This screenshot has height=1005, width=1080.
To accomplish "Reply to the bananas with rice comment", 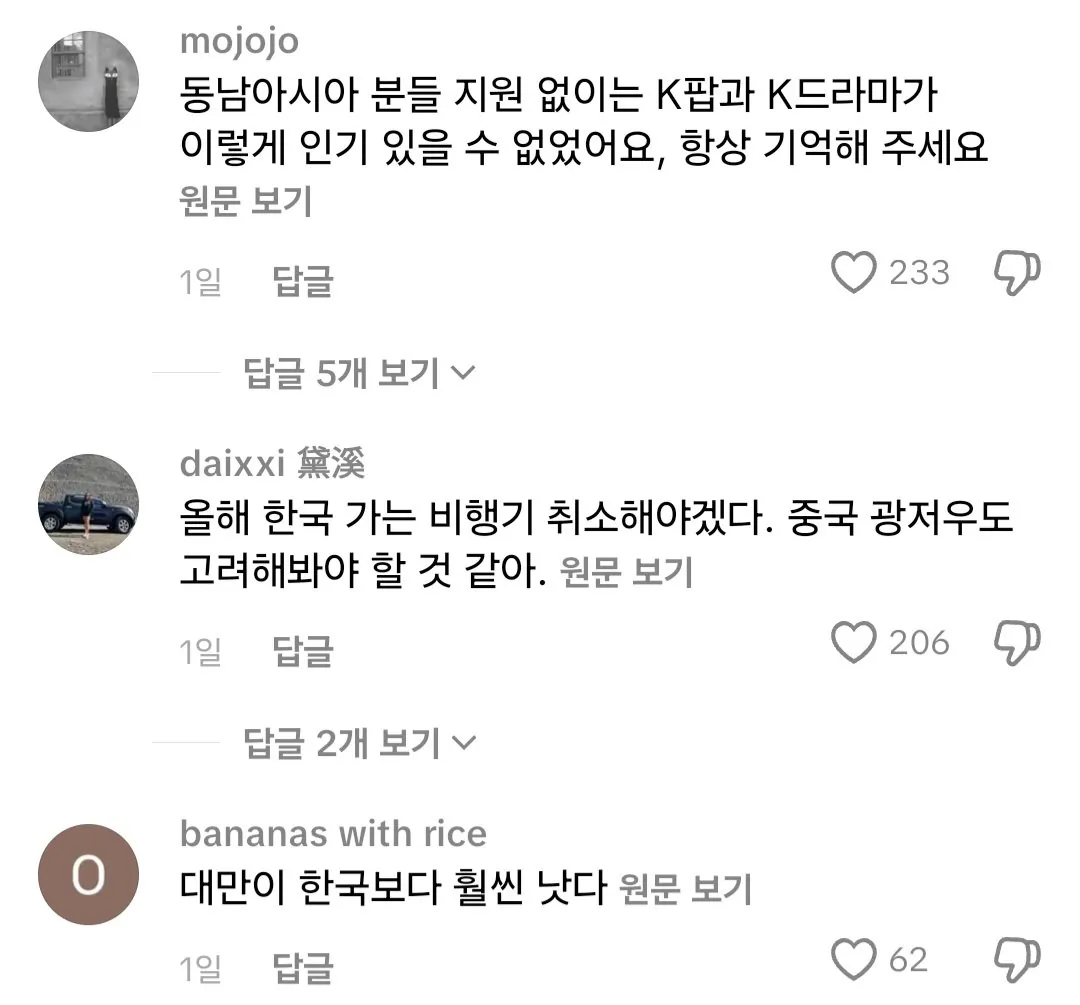I will (x=302, y=967).
